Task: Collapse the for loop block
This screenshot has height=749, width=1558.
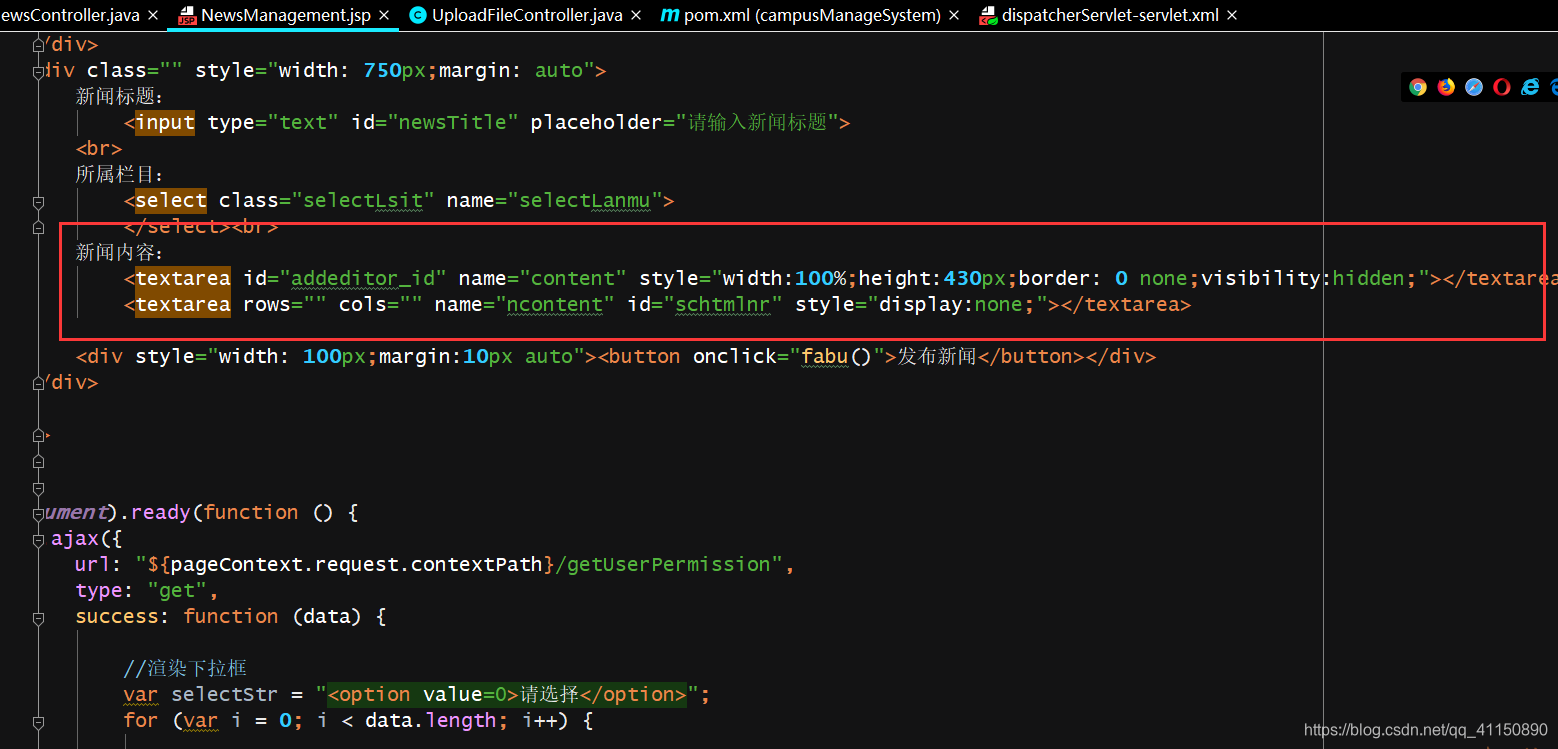Action: click(x=39, y=721)
